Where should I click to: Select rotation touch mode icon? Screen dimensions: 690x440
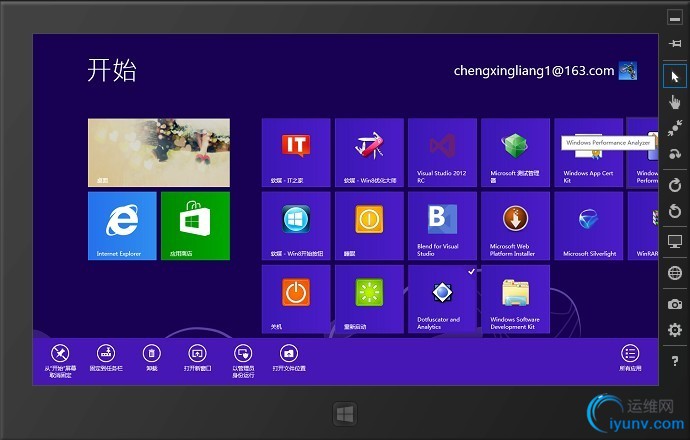[x=675, y=154]
